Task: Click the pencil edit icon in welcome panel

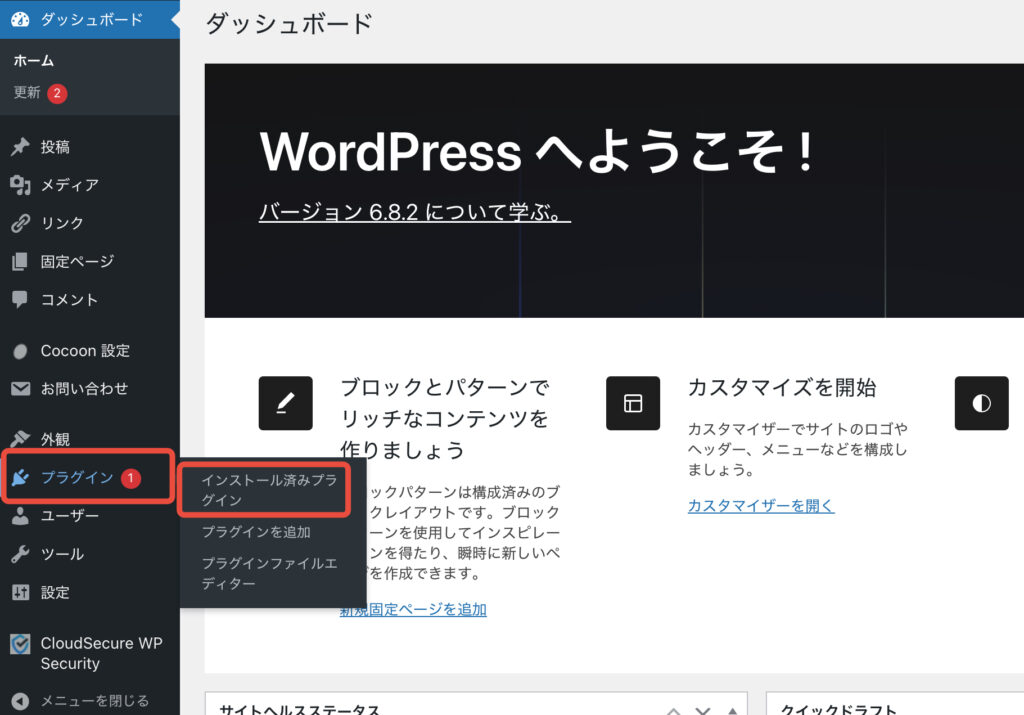Action: point(285,403)
